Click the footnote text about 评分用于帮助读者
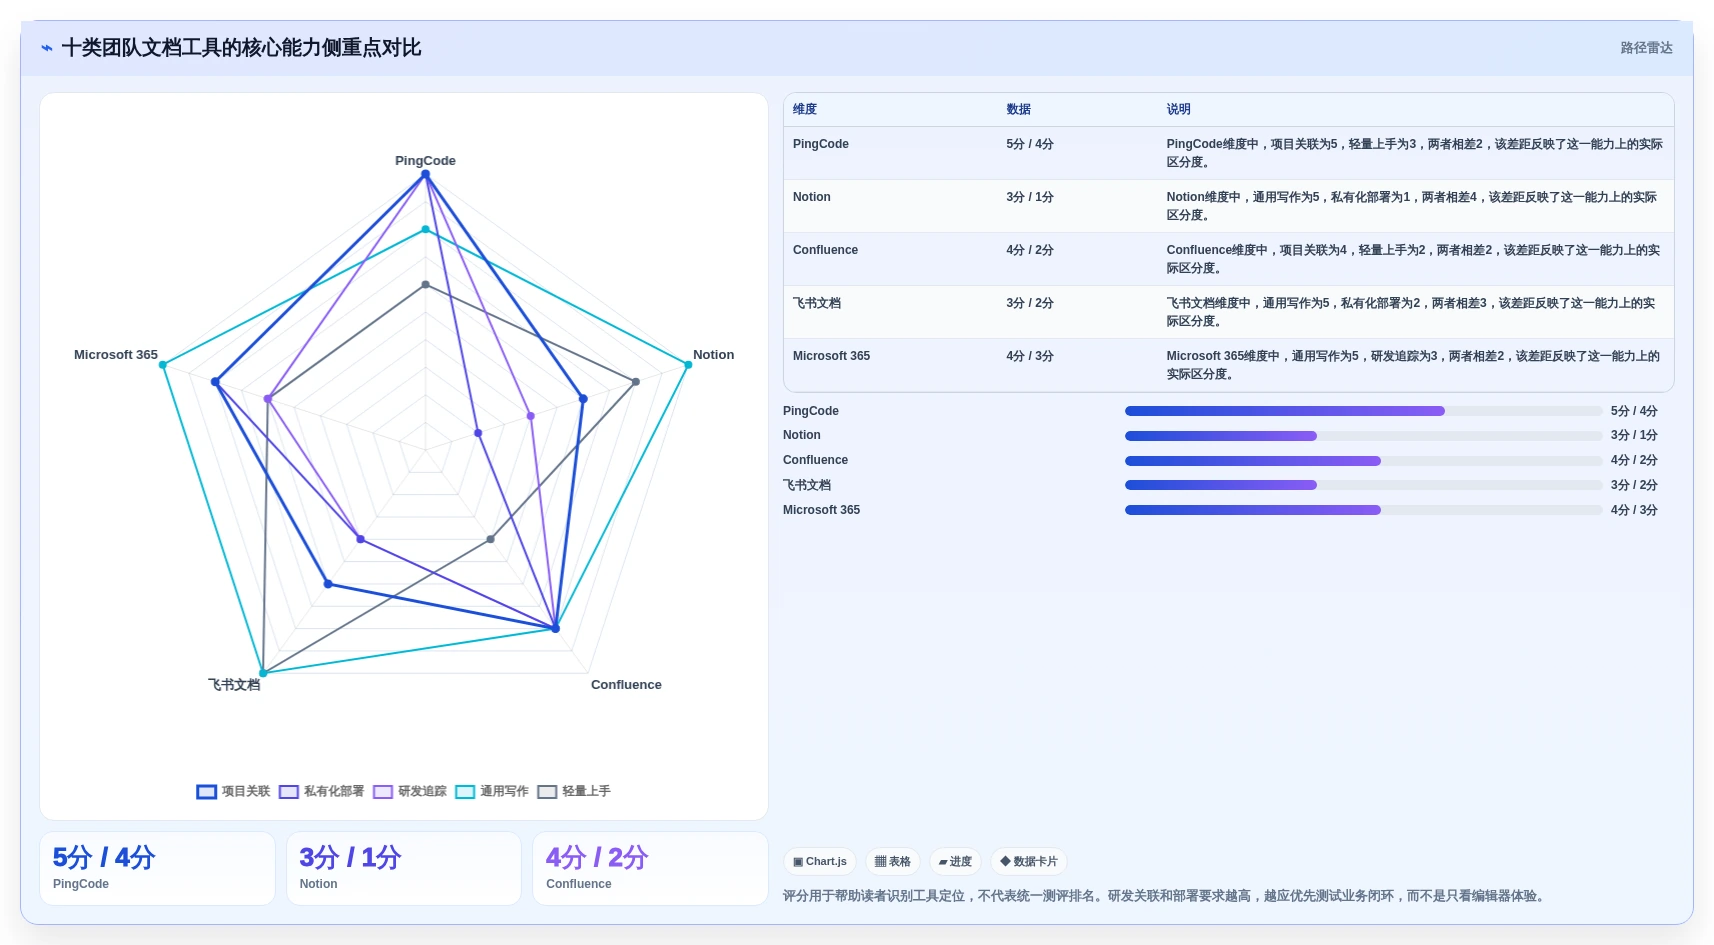Screen dimensions: 1714x945 pos(1166,896)
